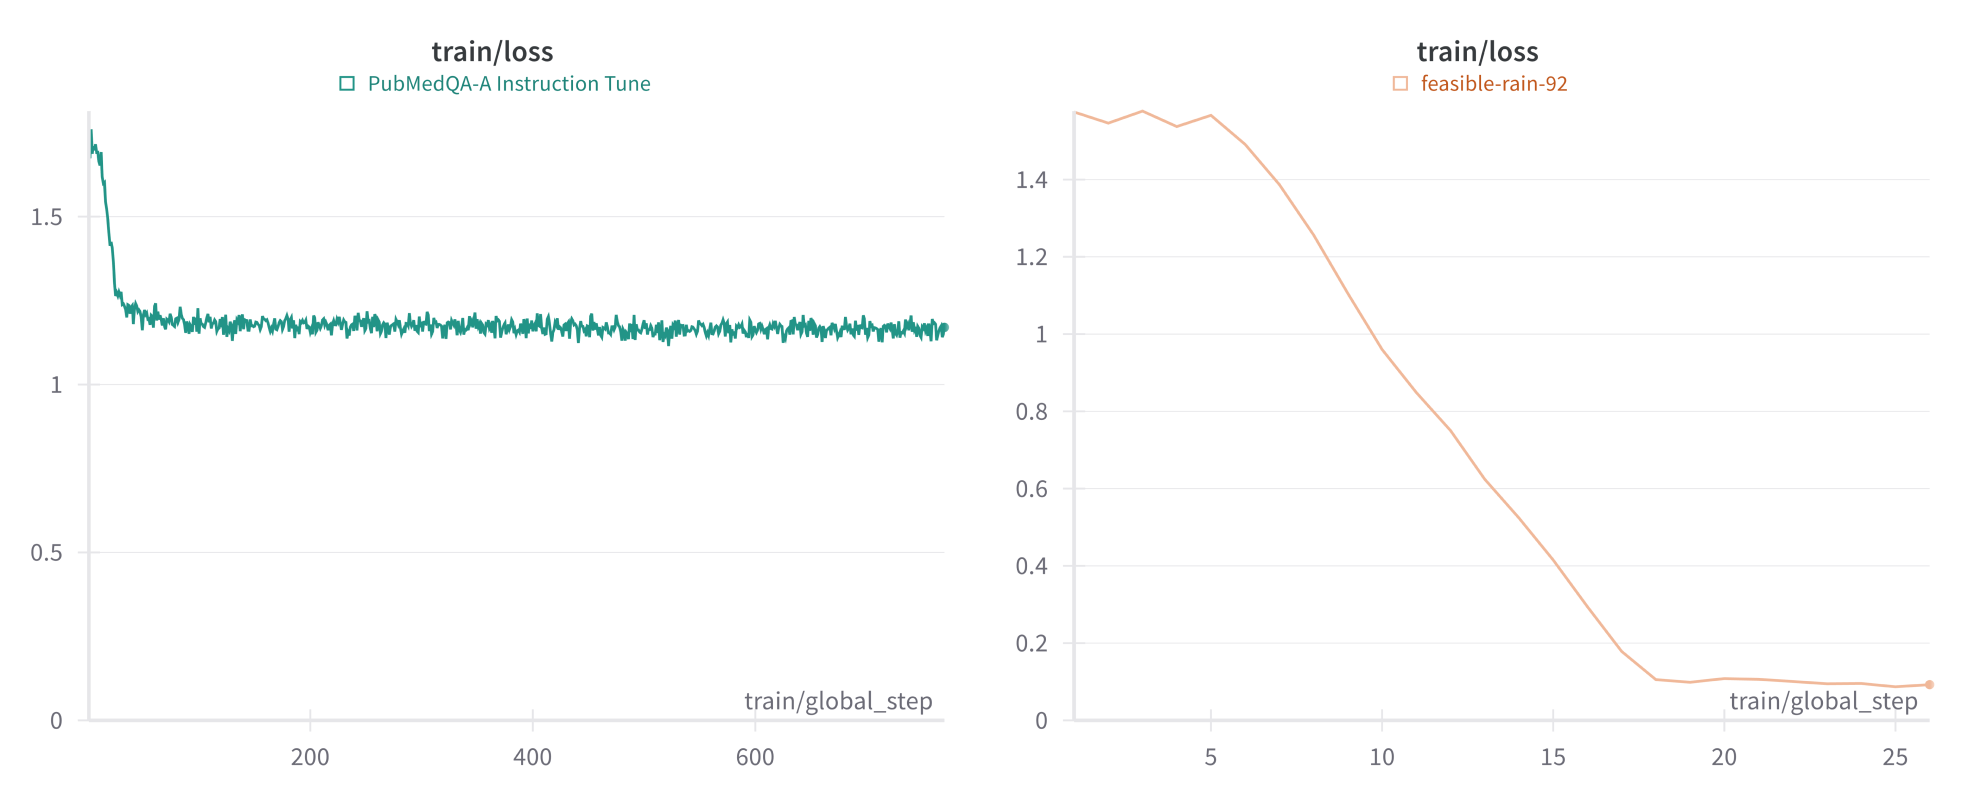Select the feasible-rain-92 legend label
The height and width of the screenshot is (800, 1971).
pyautogui.click(x=1494, y=84)
